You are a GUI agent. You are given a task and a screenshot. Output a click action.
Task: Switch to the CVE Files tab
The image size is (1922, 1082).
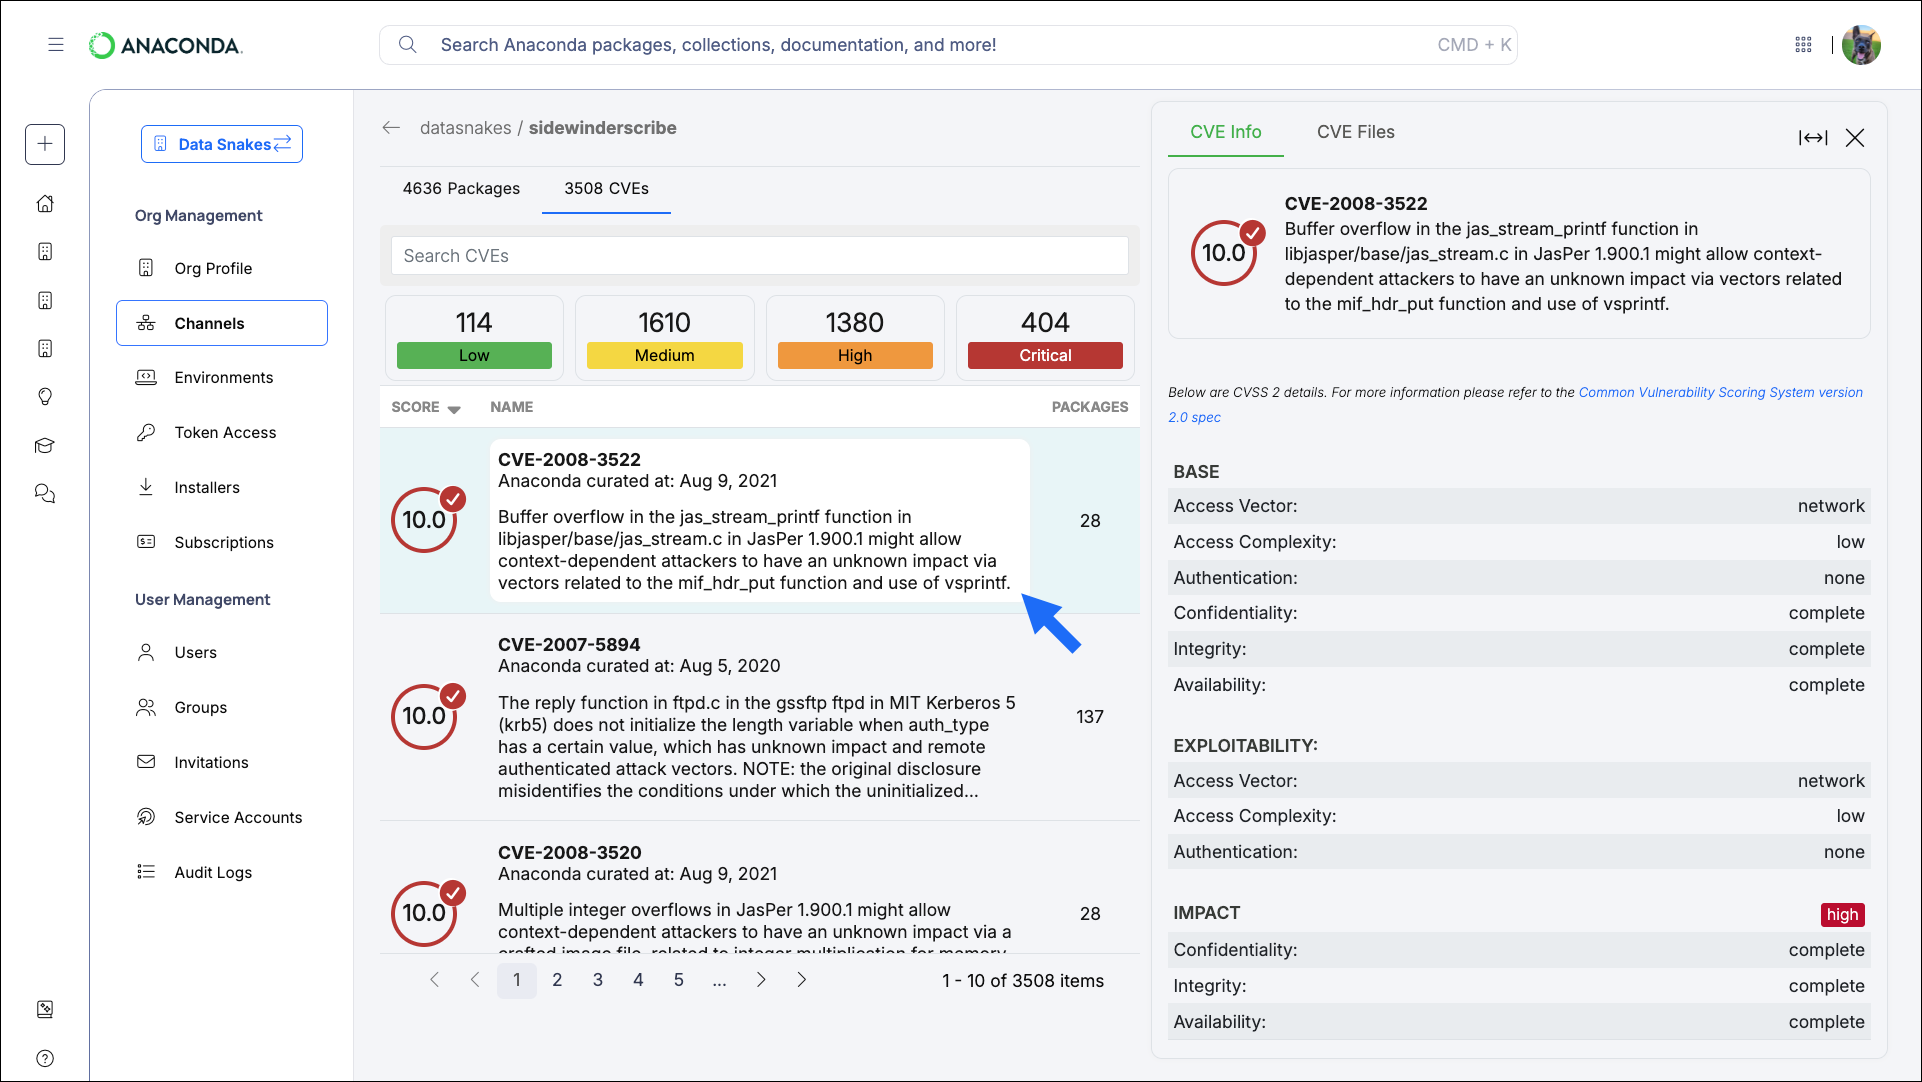tap(1355, 132)
